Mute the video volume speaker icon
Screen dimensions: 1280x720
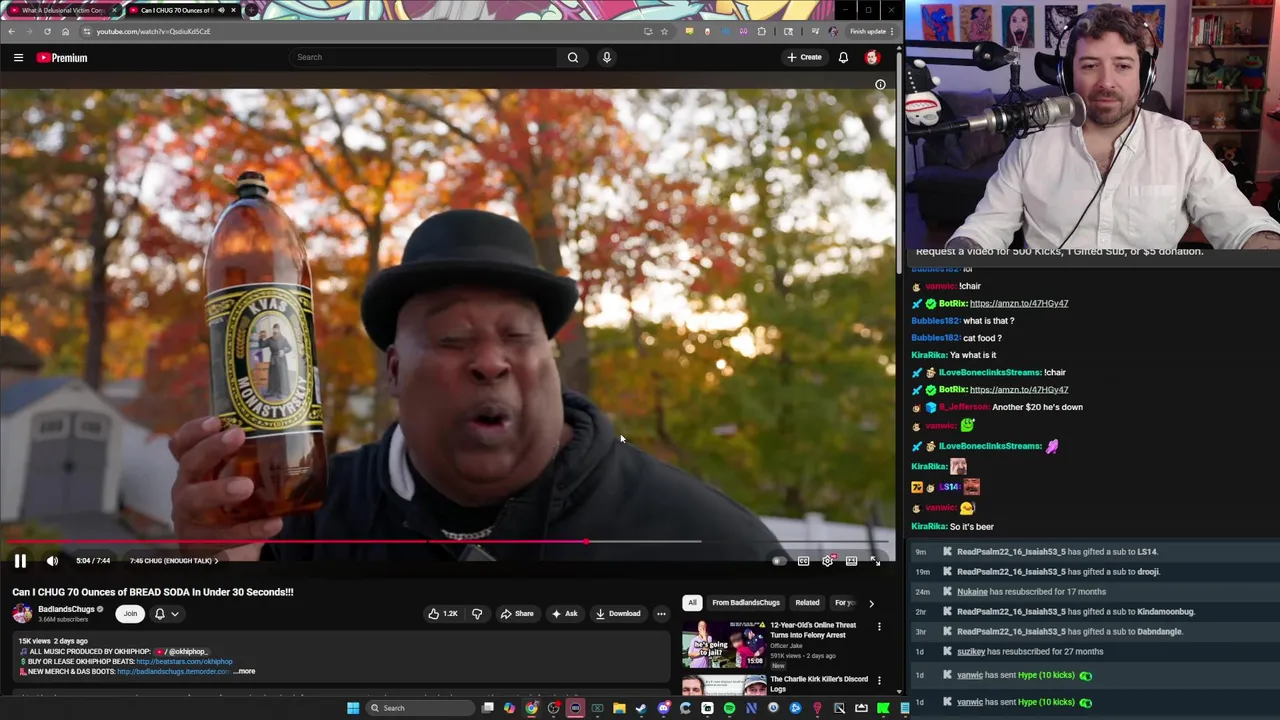(52, 561)
